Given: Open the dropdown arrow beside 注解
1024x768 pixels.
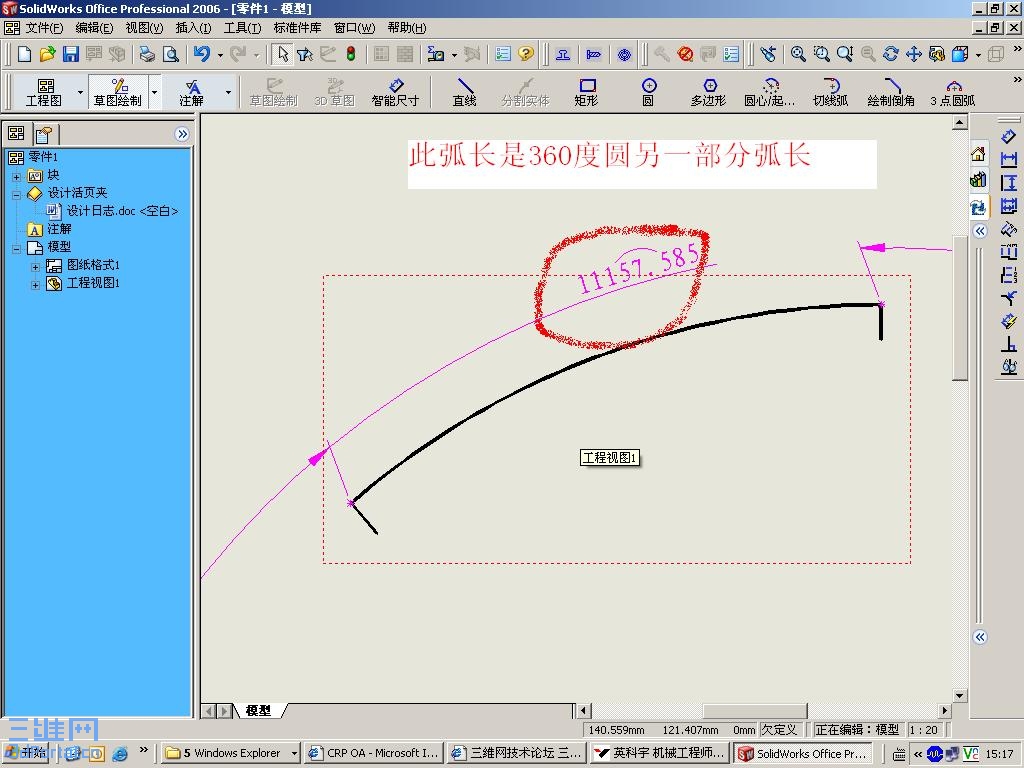Looking at the screenshot, I should [x=228, y=93].
